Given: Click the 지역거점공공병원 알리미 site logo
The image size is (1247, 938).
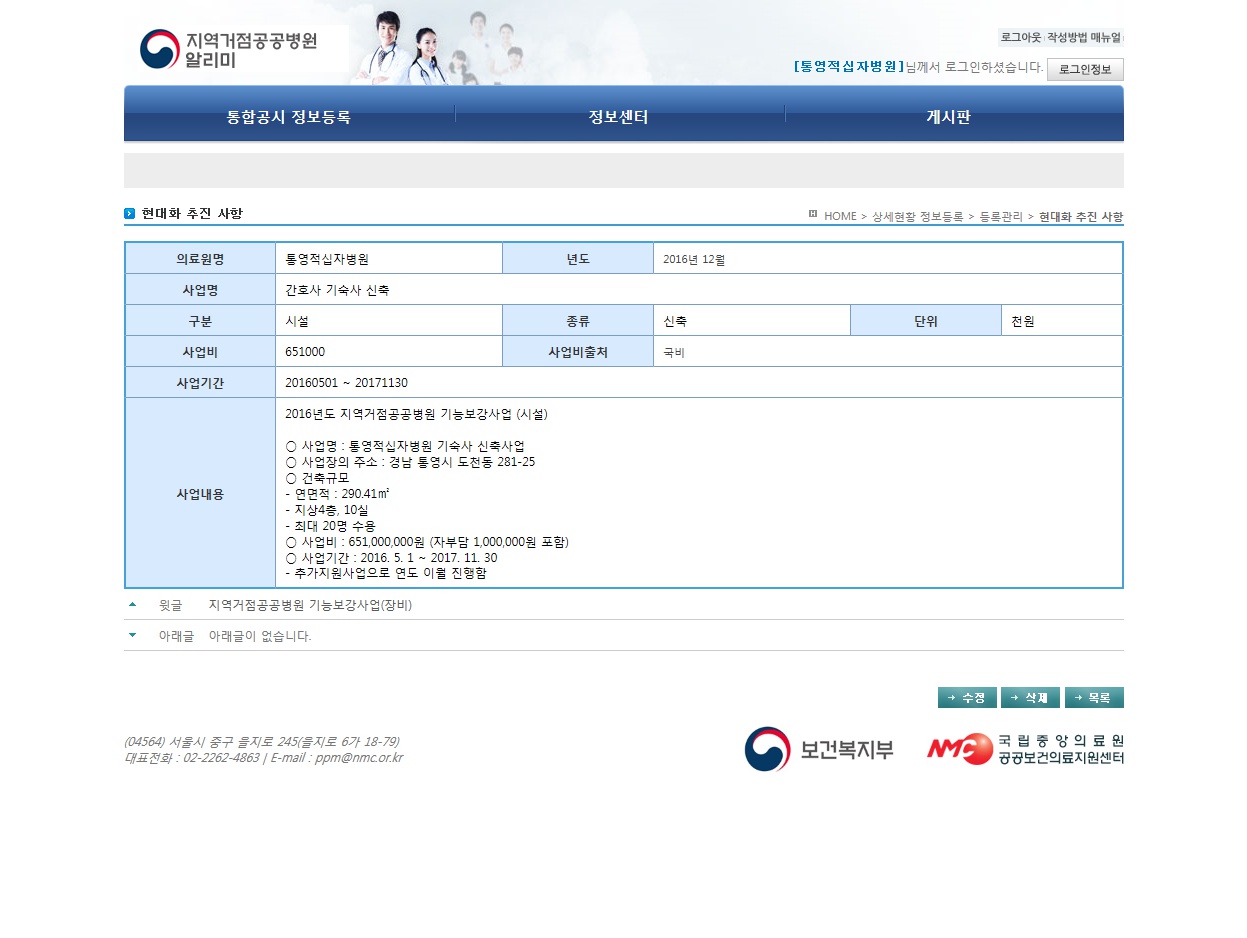Looking at the screenshot, I should [229, 49].
